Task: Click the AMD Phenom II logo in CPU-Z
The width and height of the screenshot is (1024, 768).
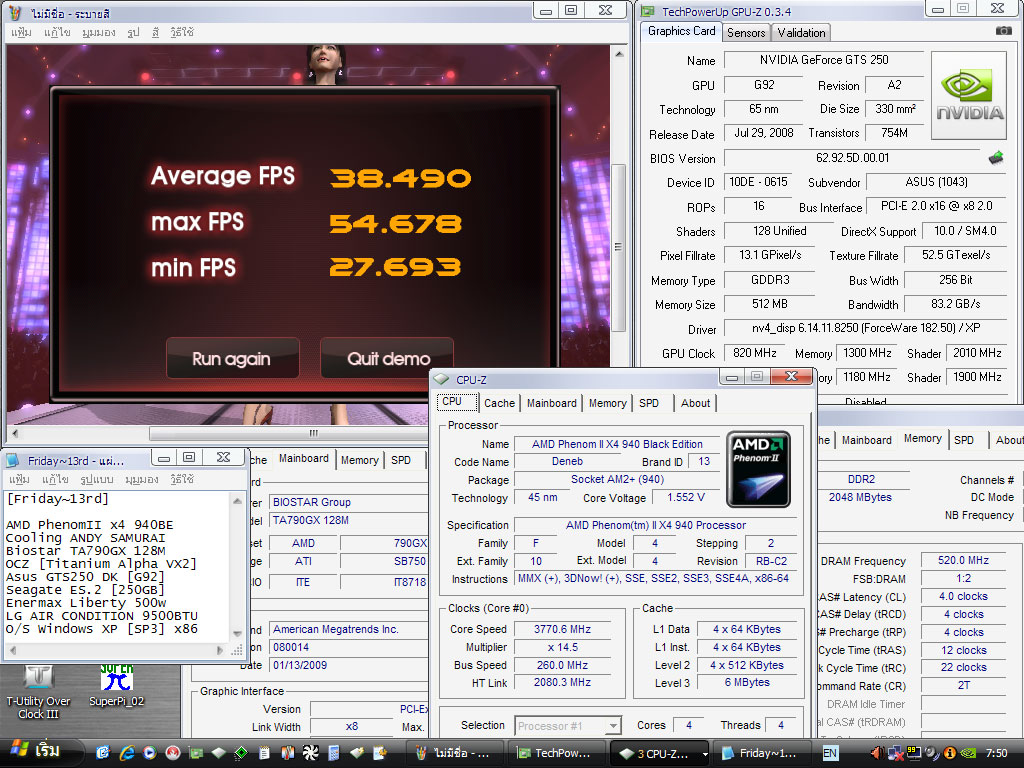Action: tap(758, 468)
